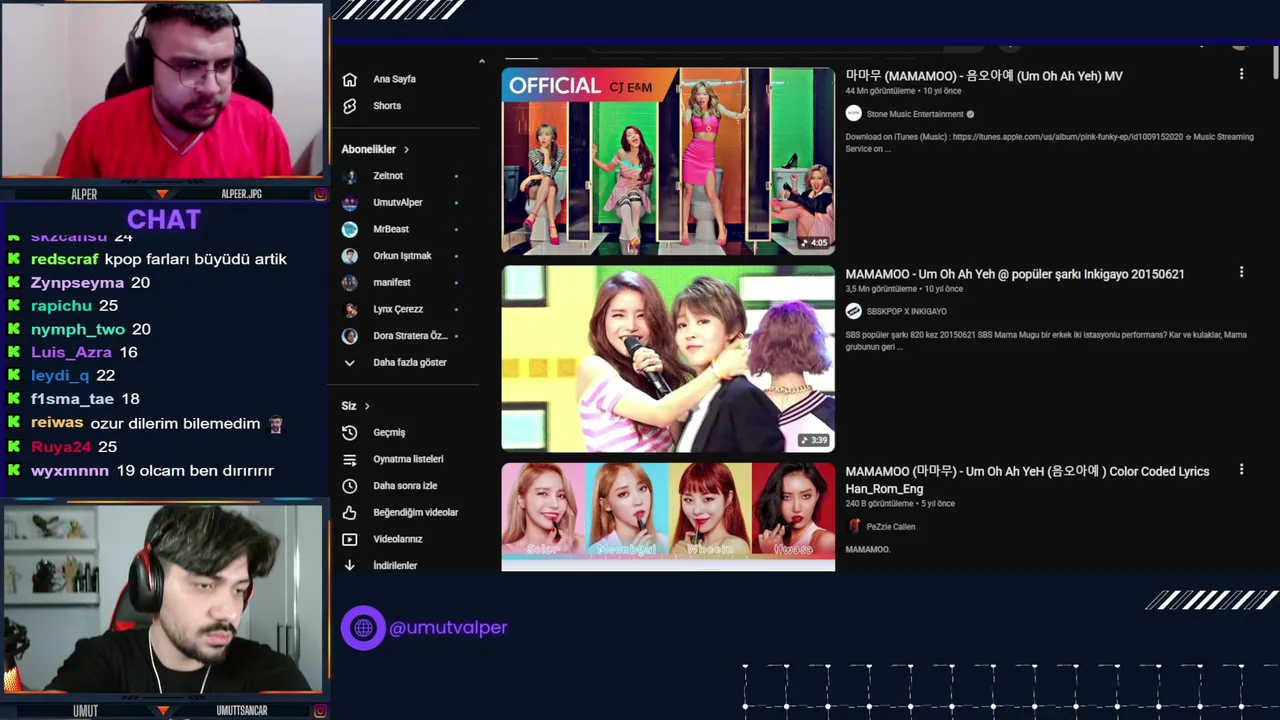
Task: Open options menu for MAMAMOO MV video
Action: point(1241,74)
